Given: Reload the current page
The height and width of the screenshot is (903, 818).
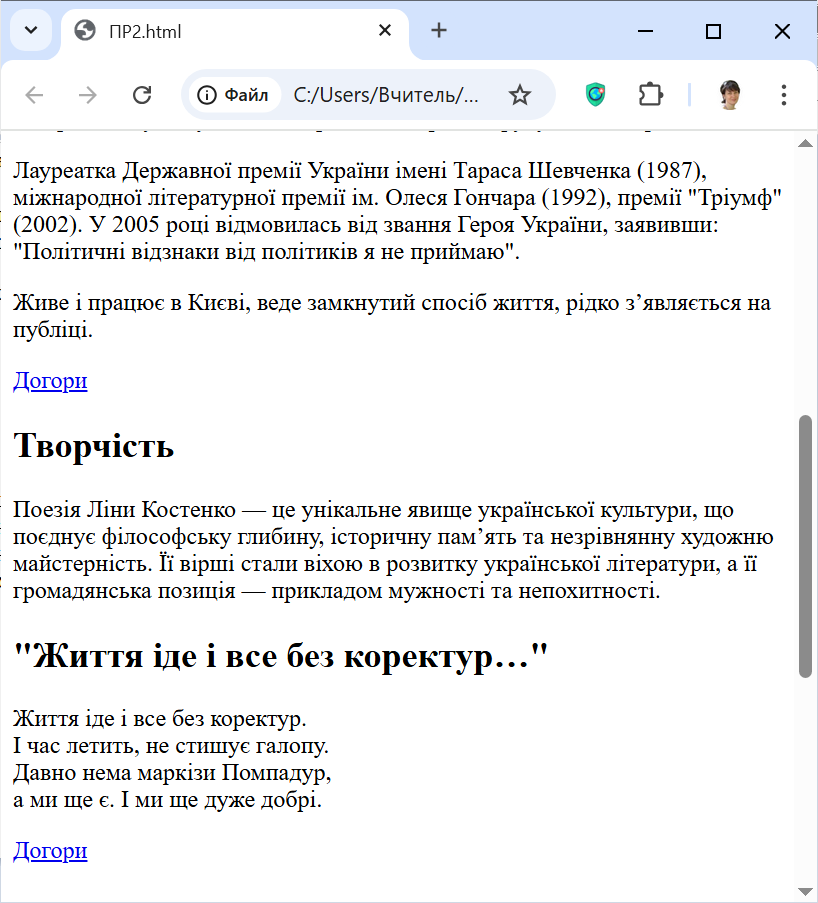Looking at the screenshot, I should (x=142, y=95).
